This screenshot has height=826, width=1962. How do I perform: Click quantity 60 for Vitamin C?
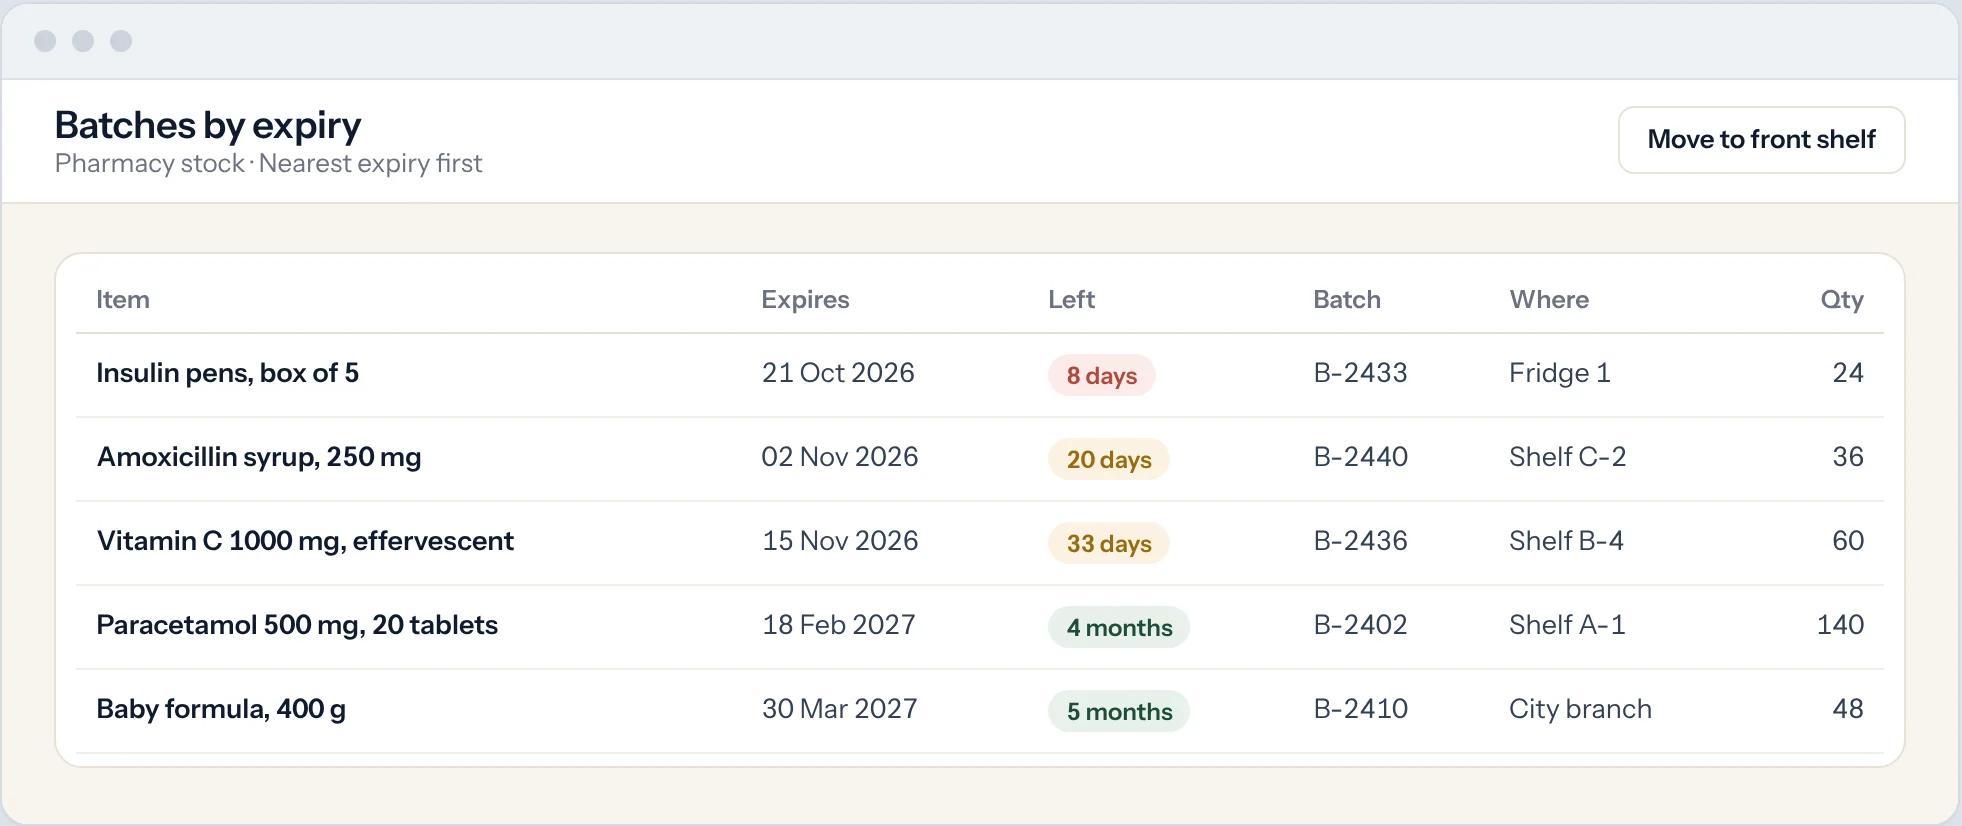1848,541
